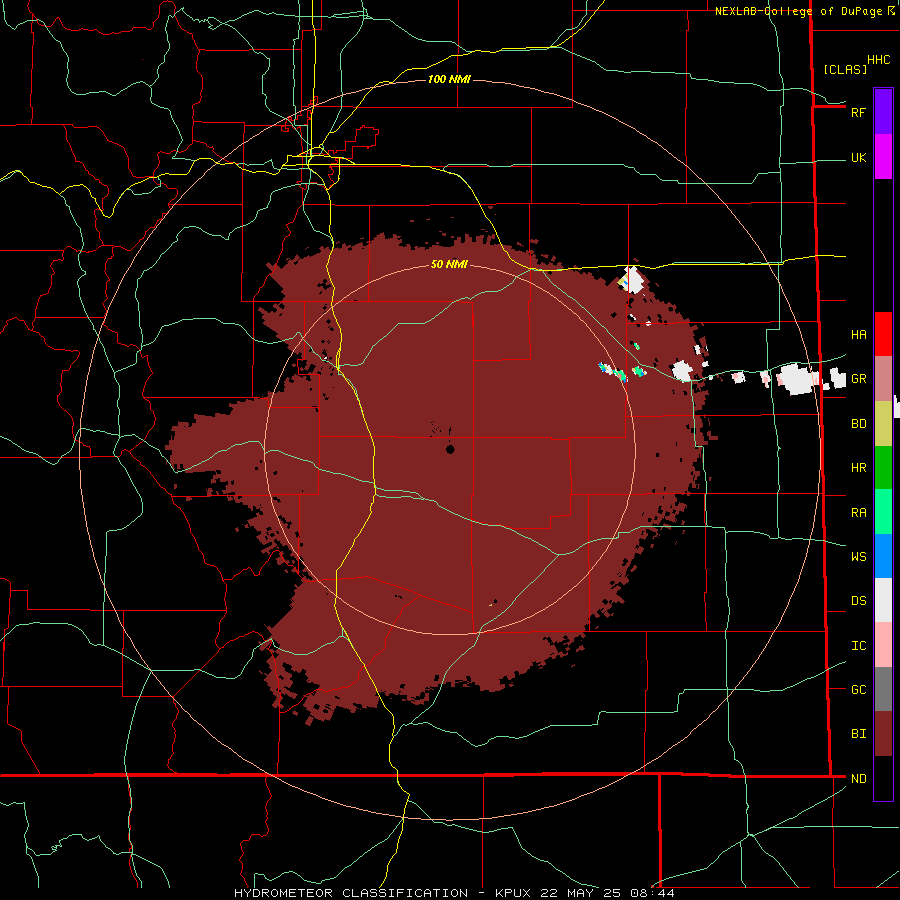This screenshot has height=900, width=900.
Task: Click the UK legend label
Action: pos(858,157)
